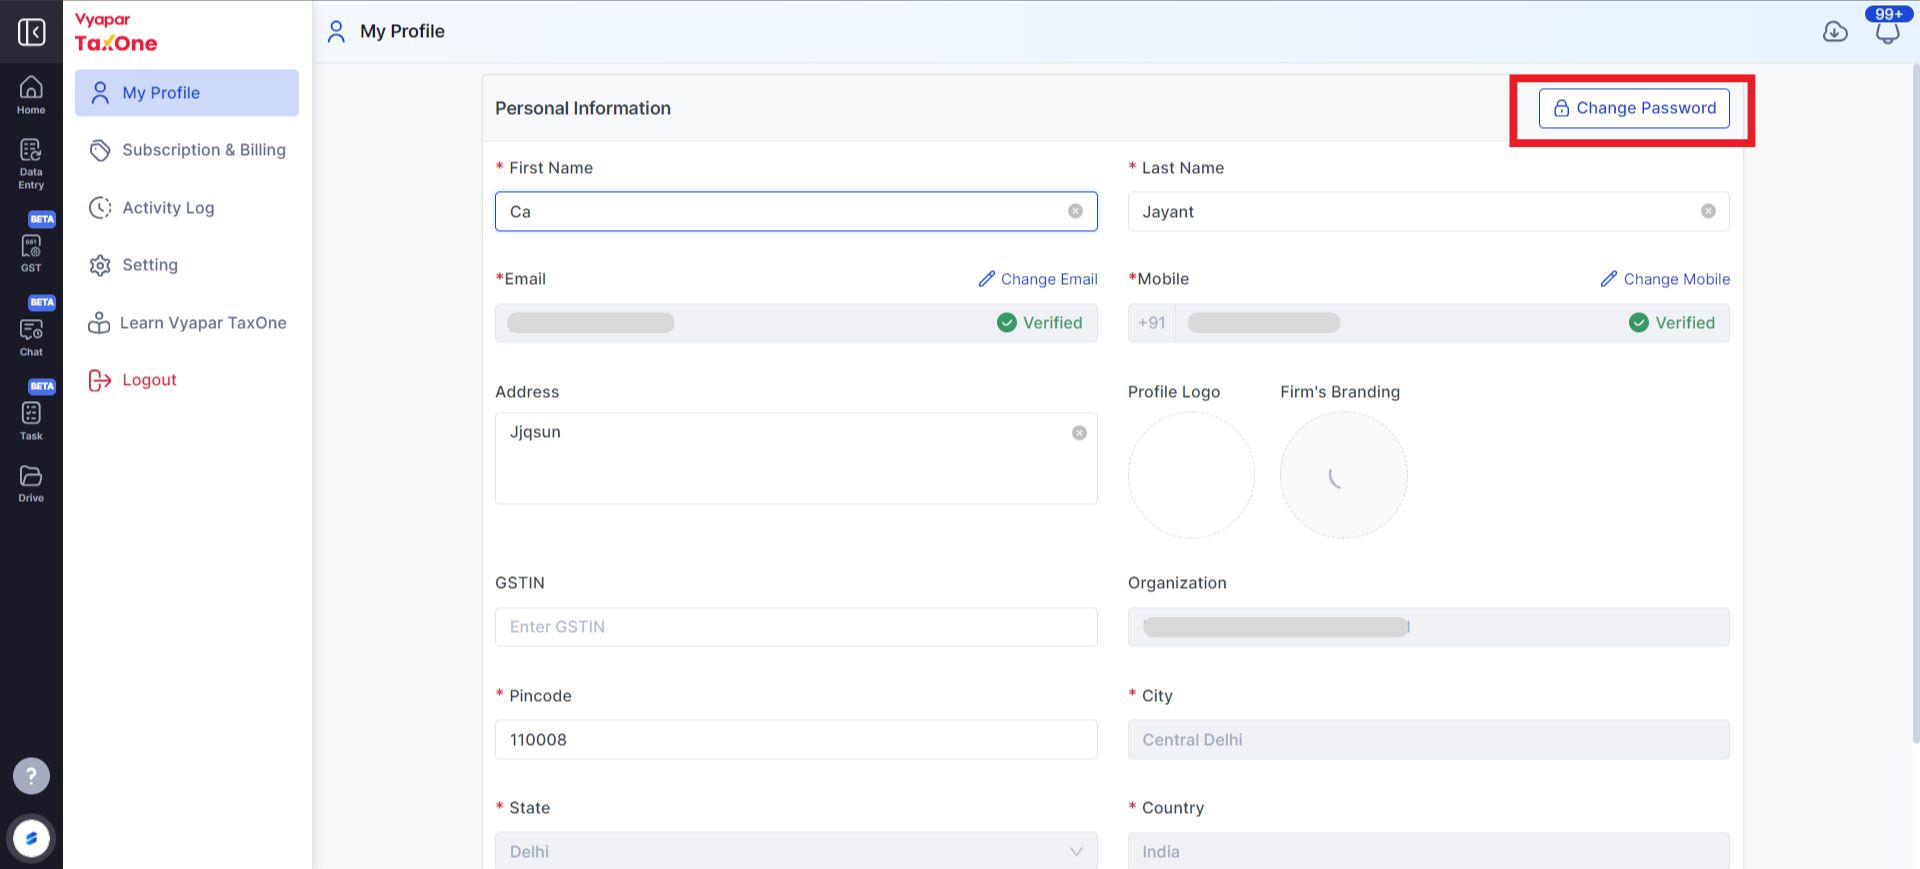
Task: Click the Pincode field containing 110008
Action: click(796, 739)
